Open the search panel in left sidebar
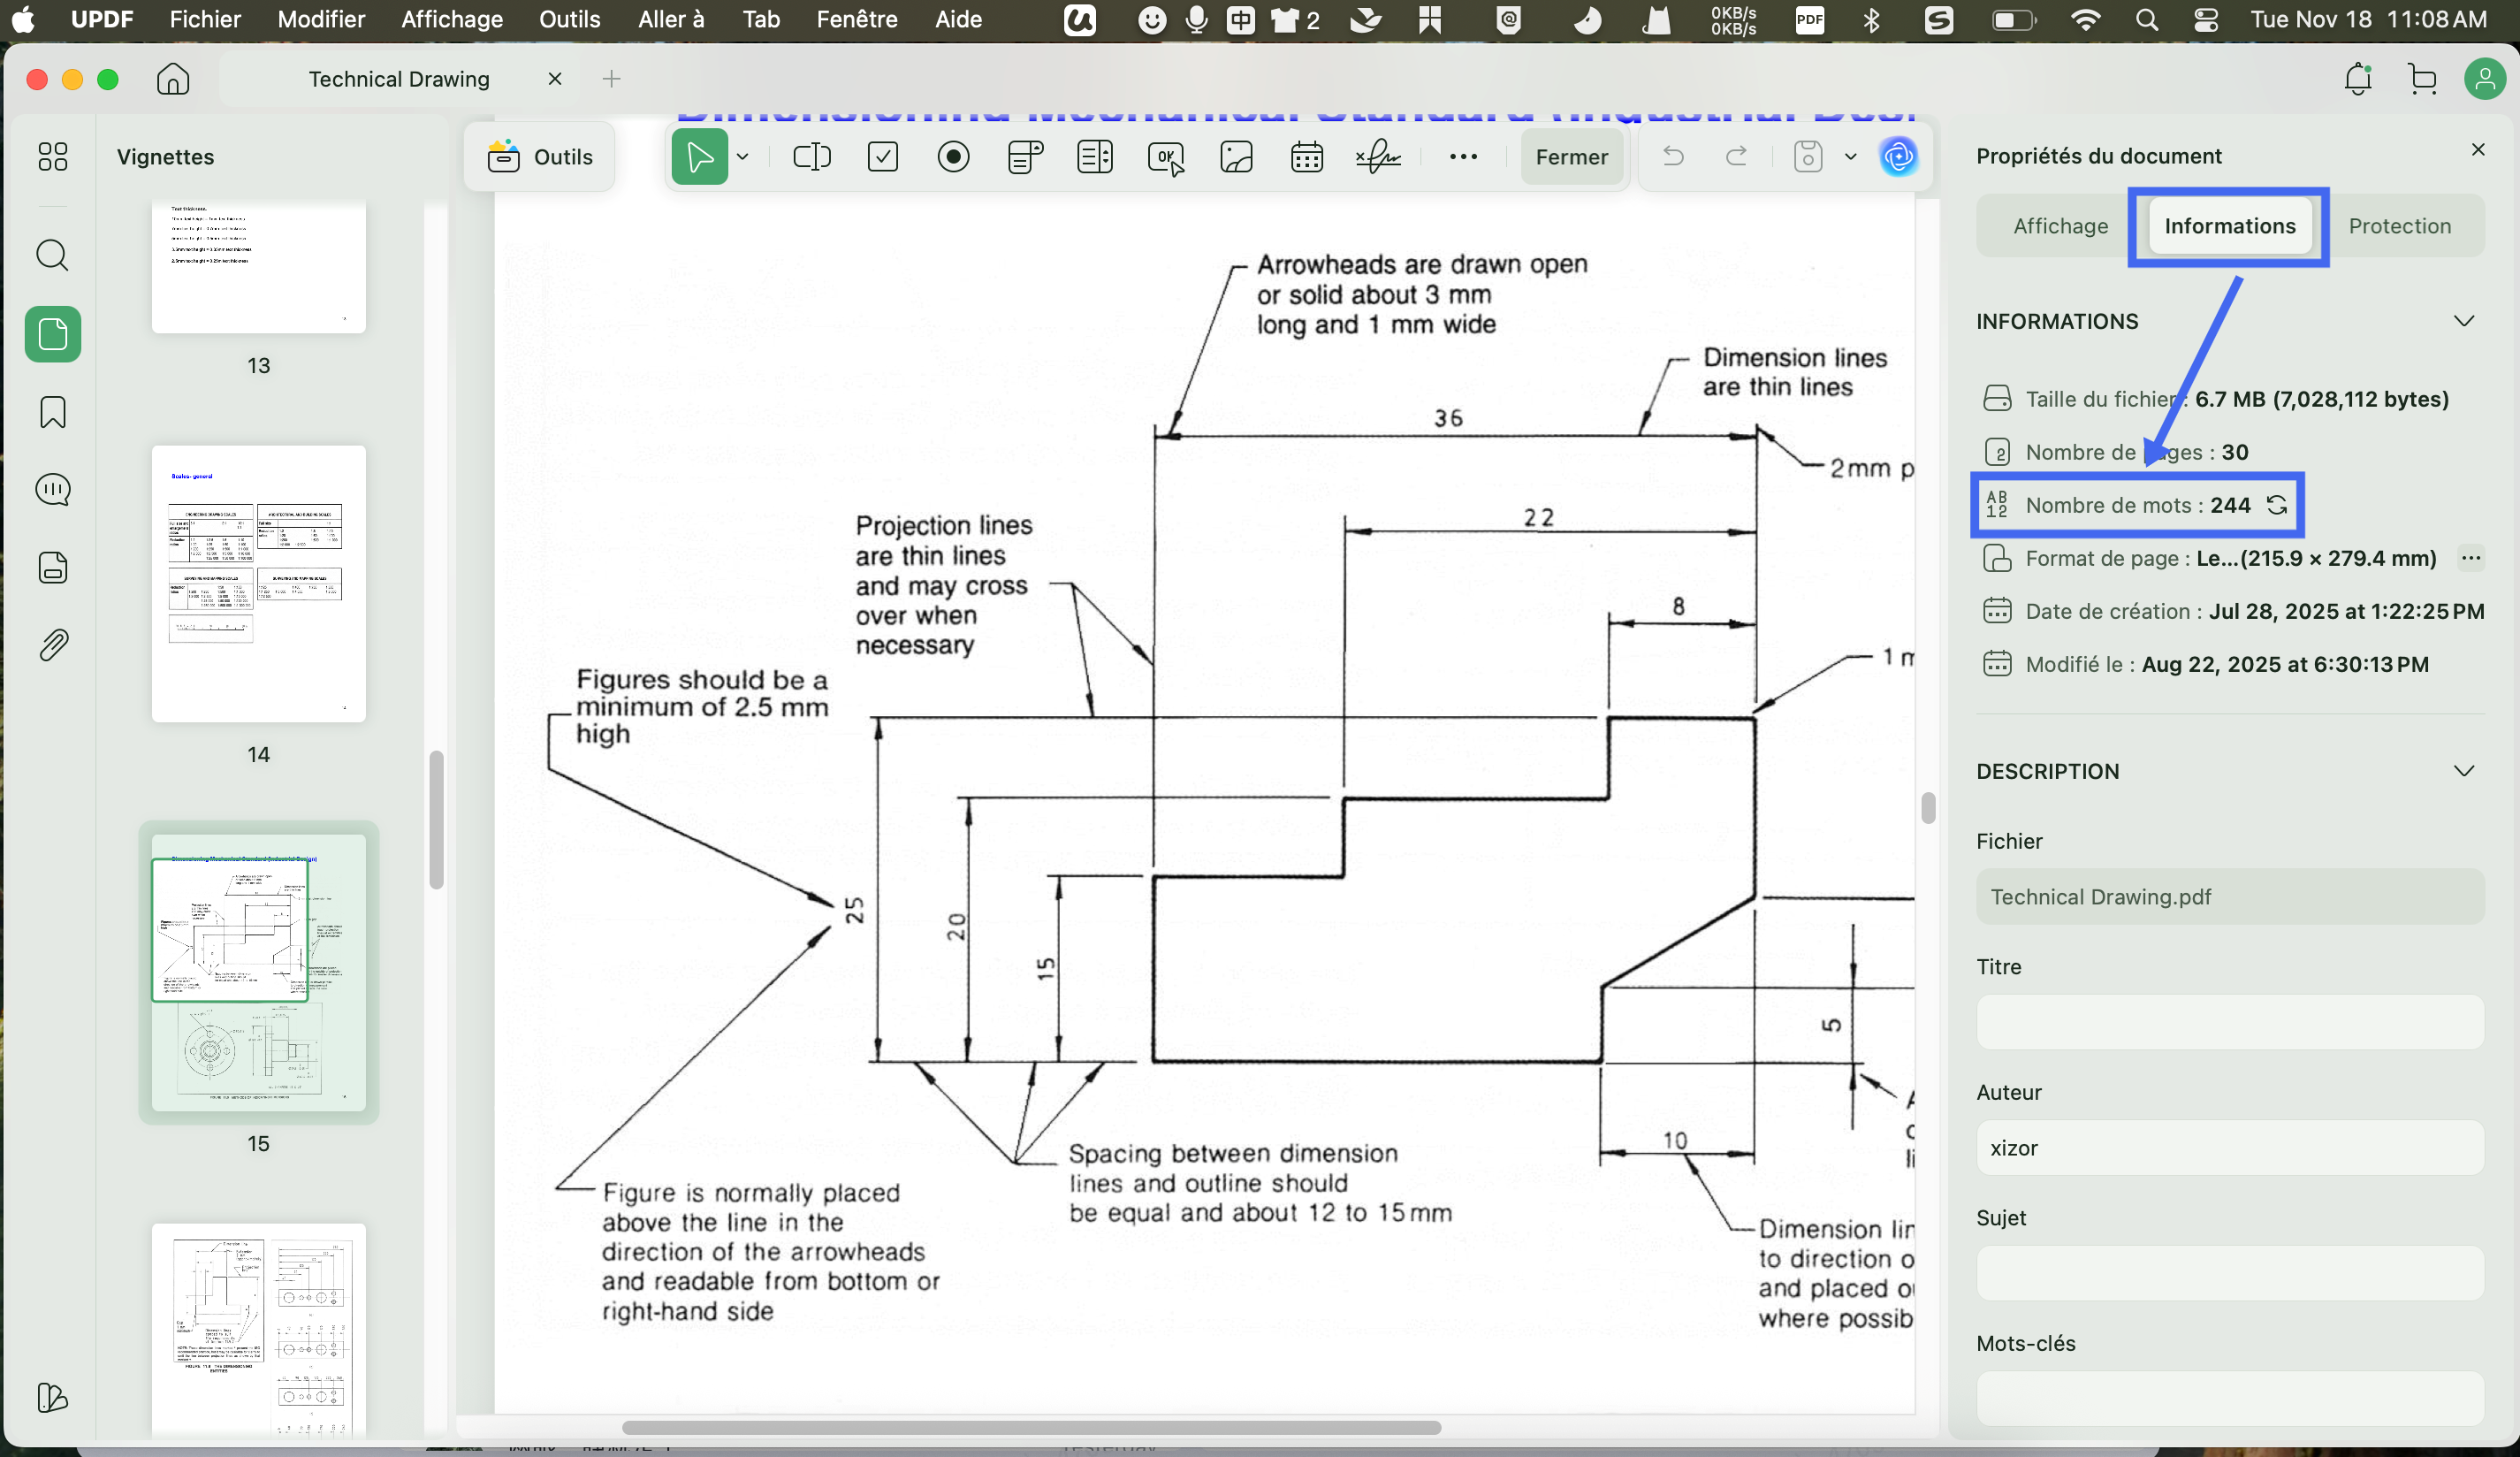Image resolution: width=2520 pixels, height=1457 pixels. (52, 256)
